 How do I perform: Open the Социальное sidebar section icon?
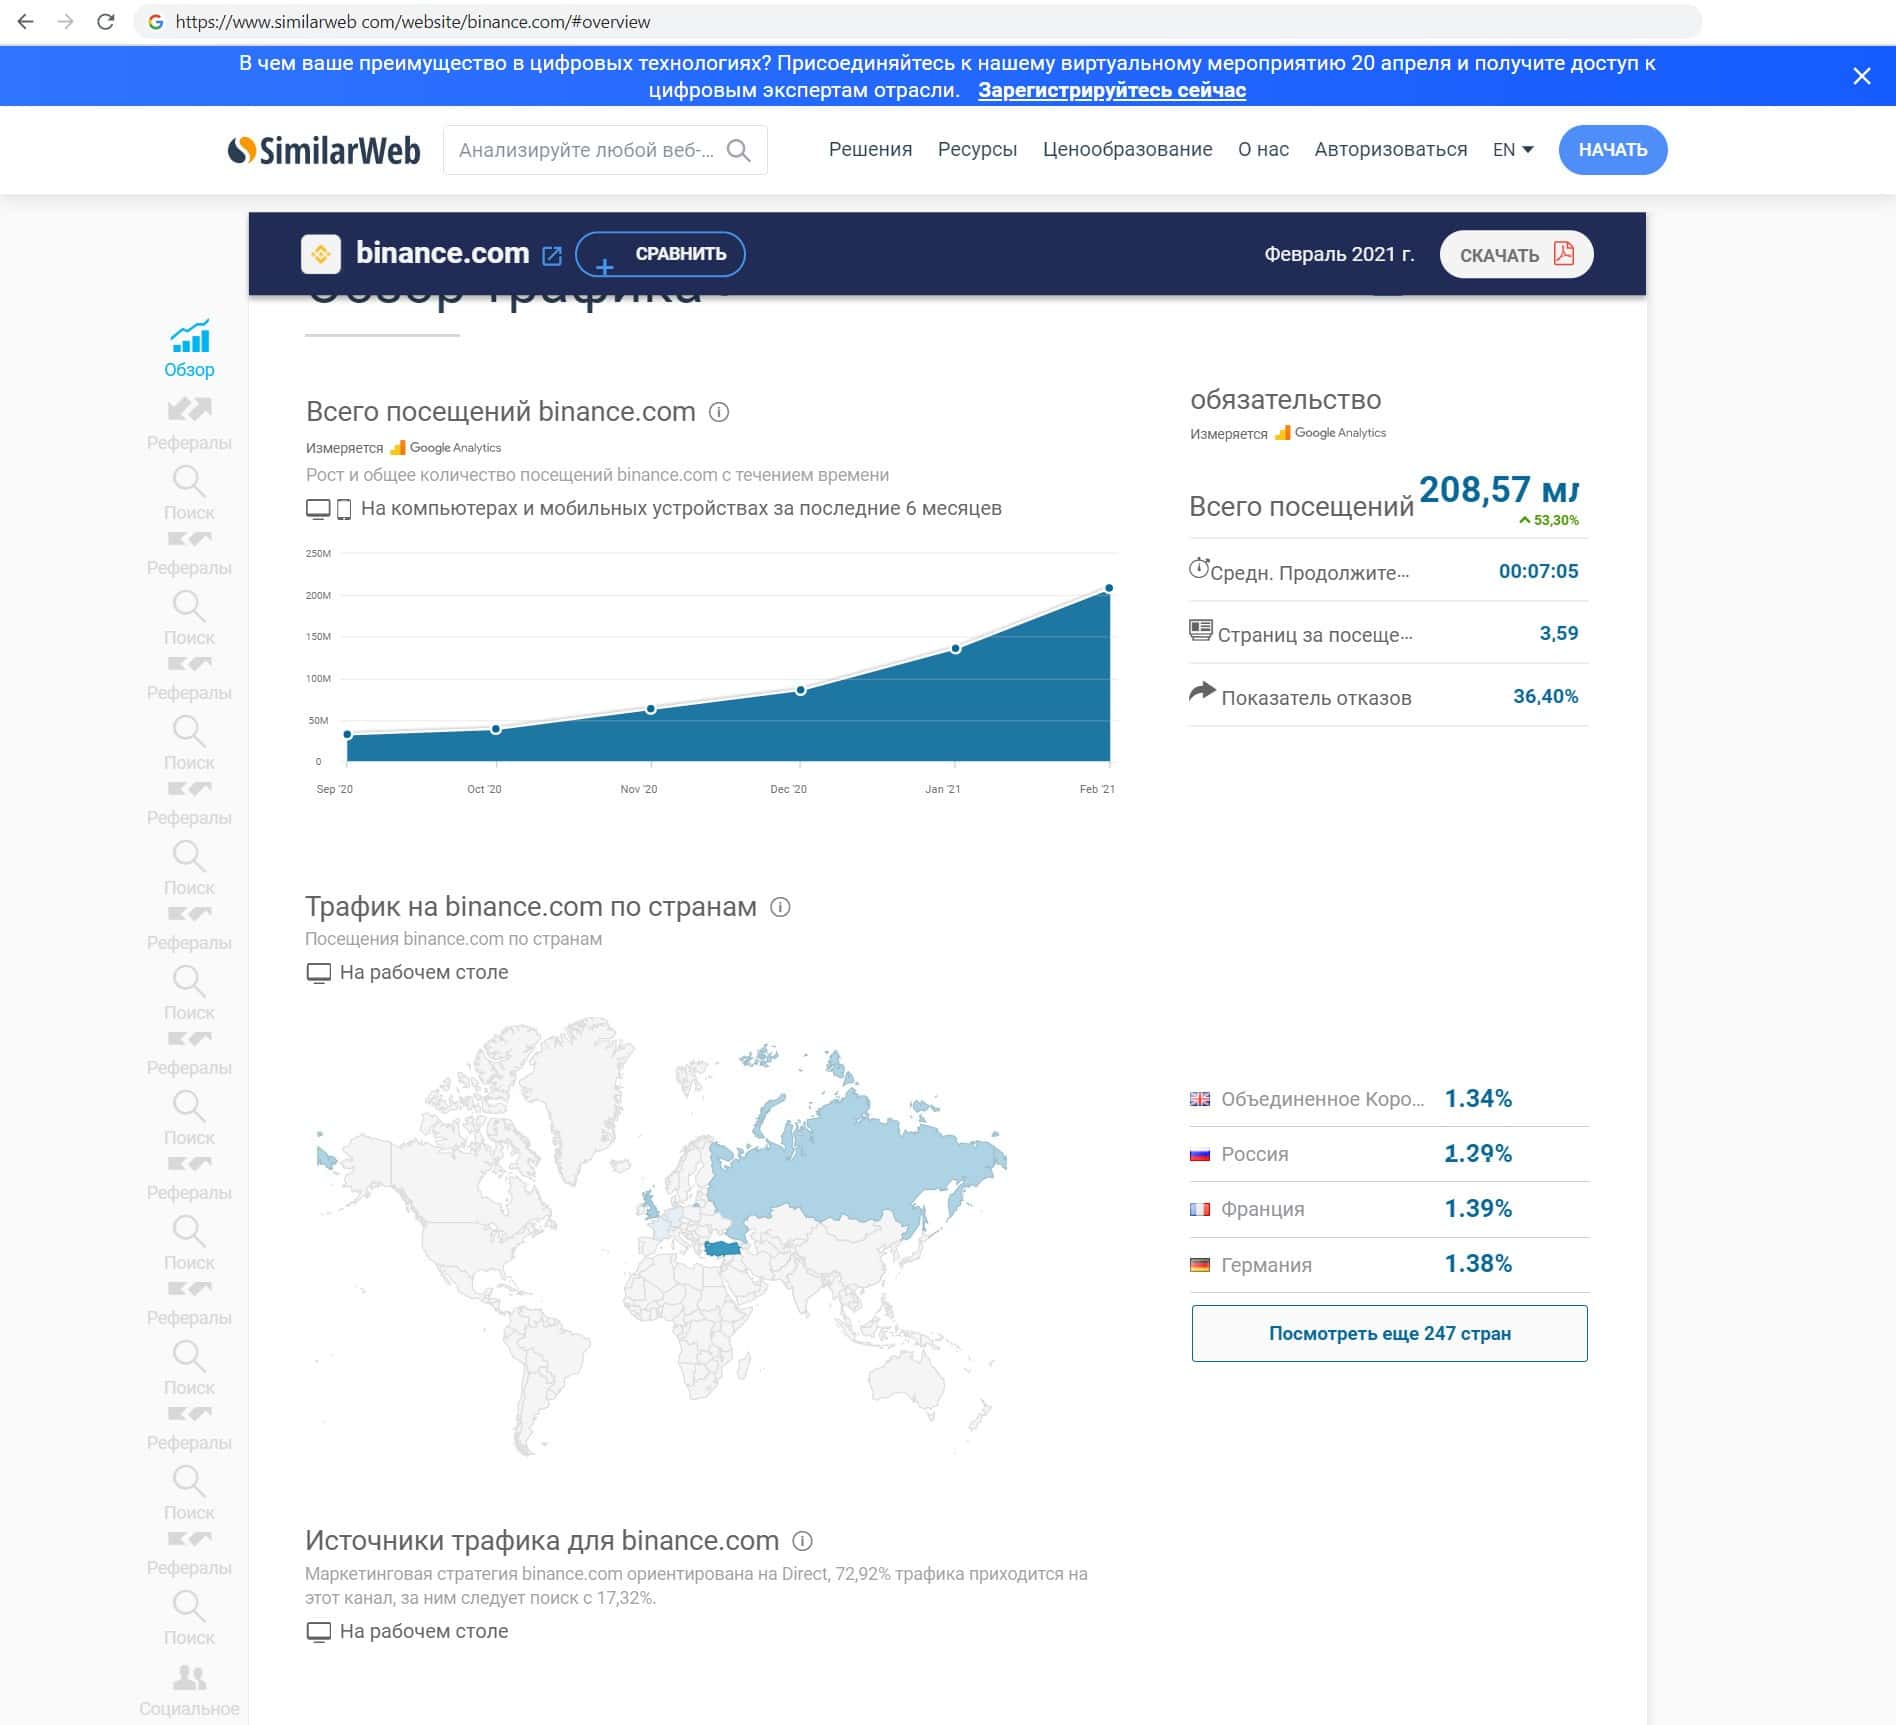189,1677
